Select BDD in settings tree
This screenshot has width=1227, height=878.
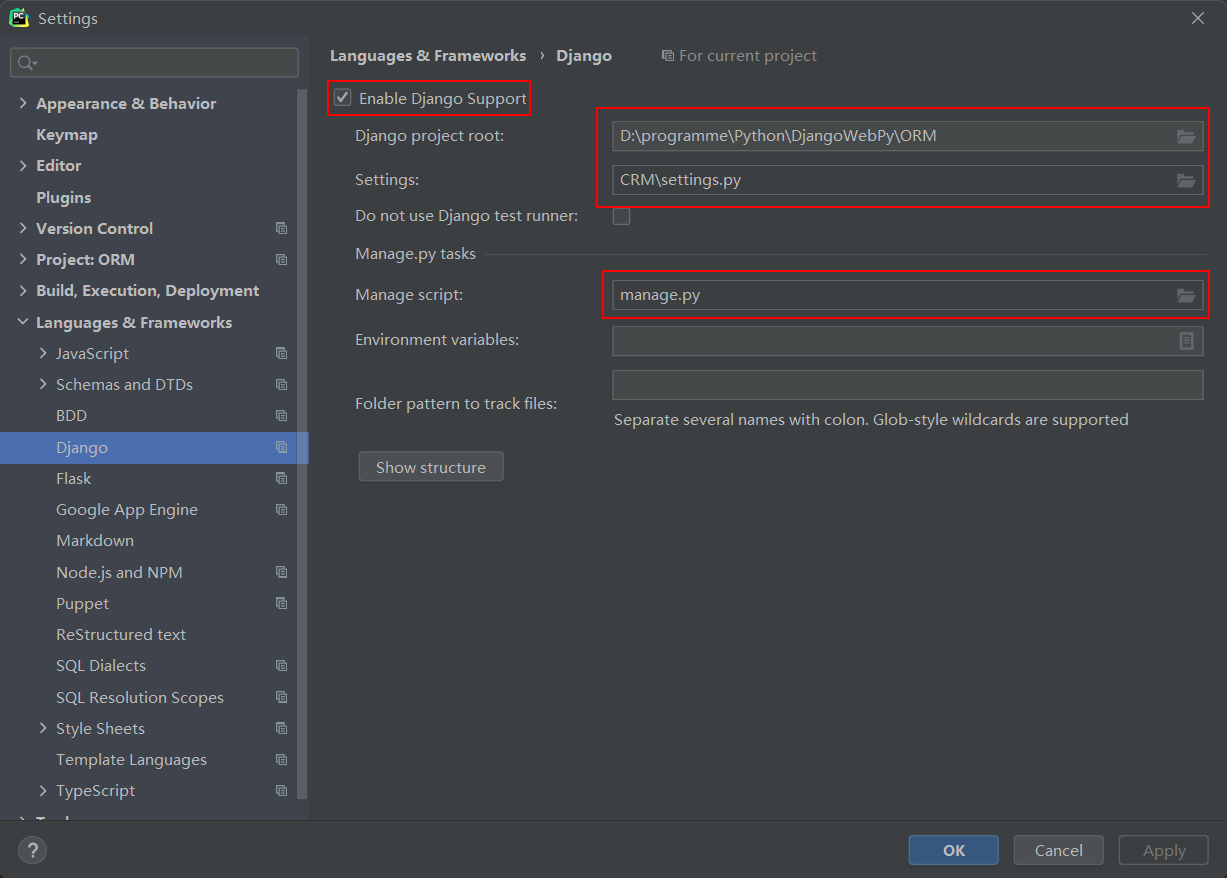71,416
